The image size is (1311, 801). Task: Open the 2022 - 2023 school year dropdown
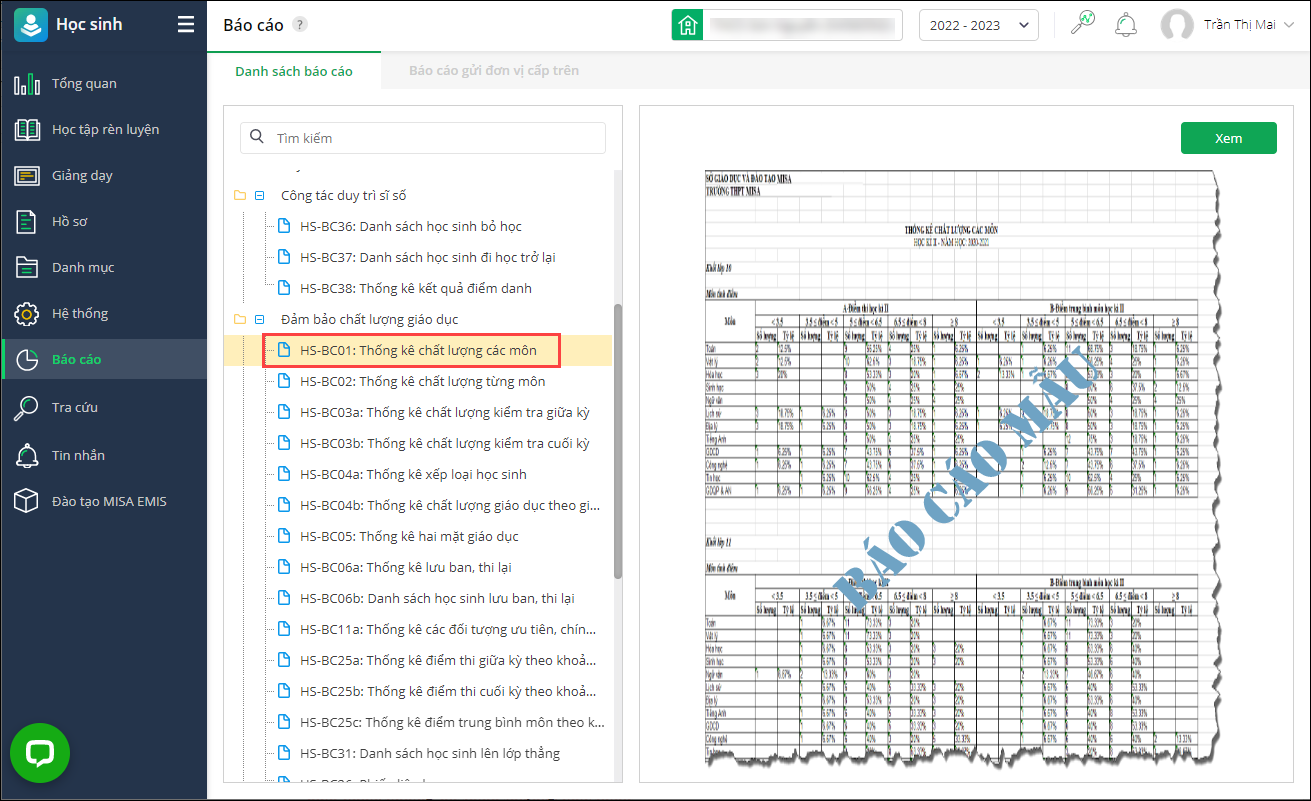pyautogui.click(x=978, y=25)
